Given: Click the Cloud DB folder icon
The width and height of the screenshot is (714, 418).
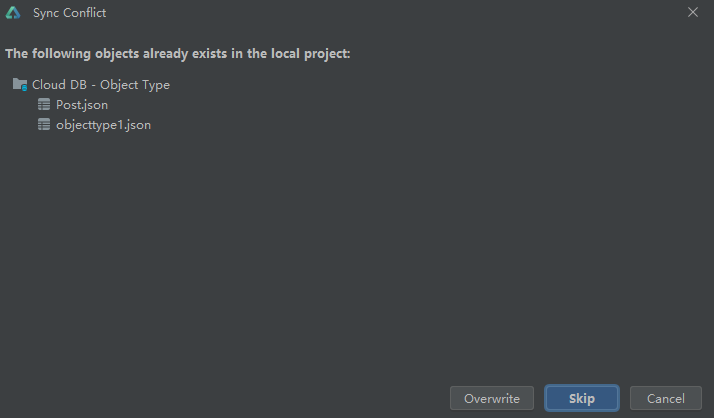Looking at the screenshot, I should [x=20, y=85].
